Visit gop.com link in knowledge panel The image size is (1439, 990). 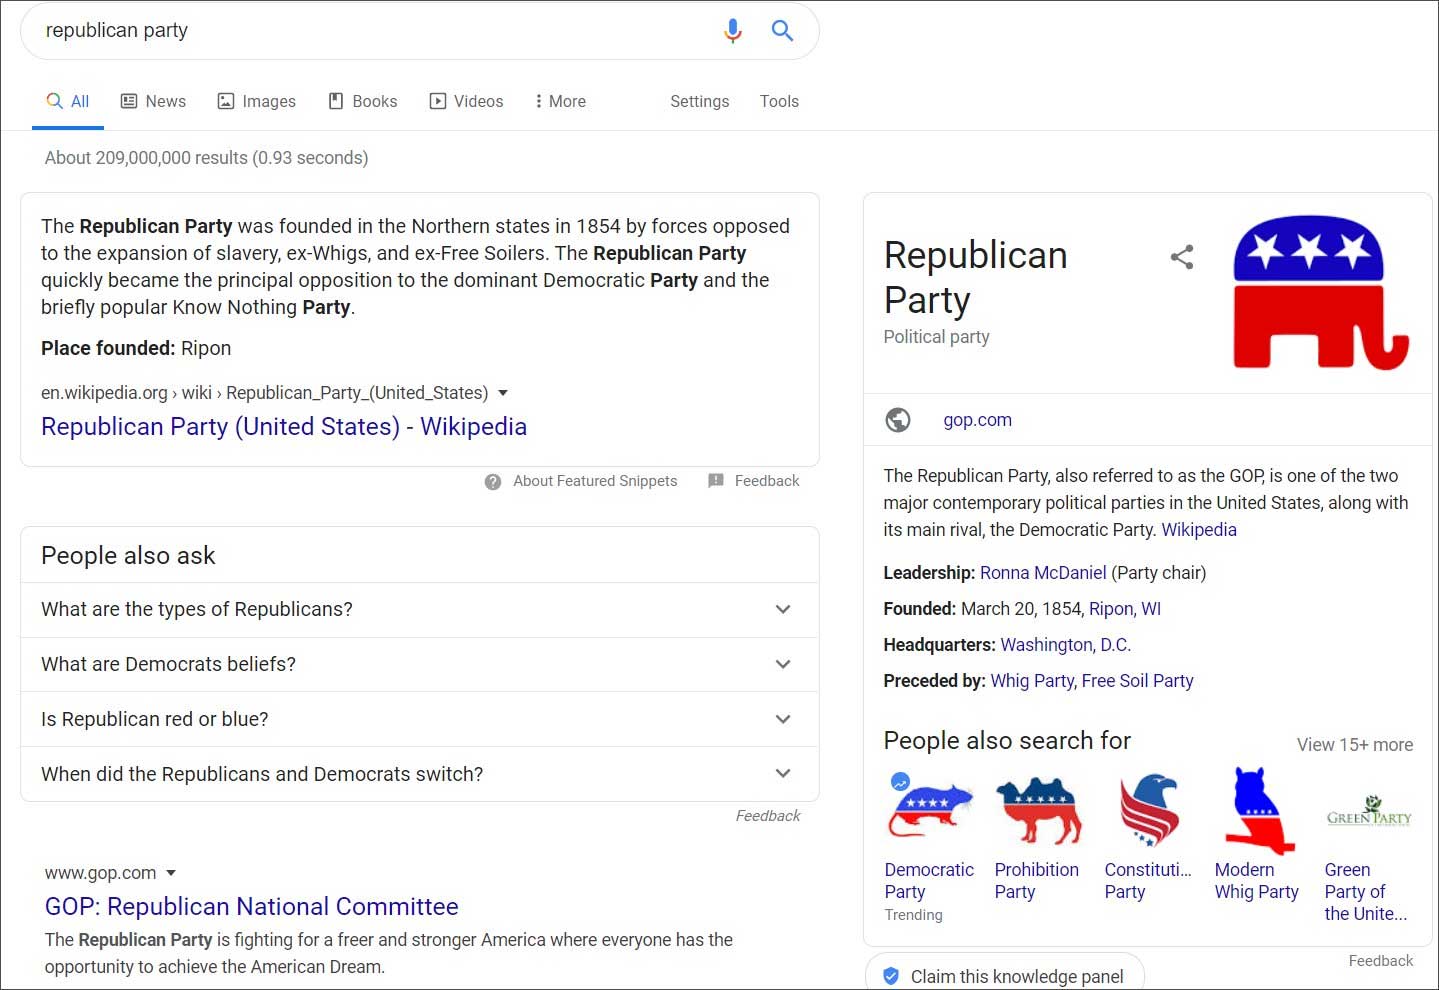tap(977, 420)
